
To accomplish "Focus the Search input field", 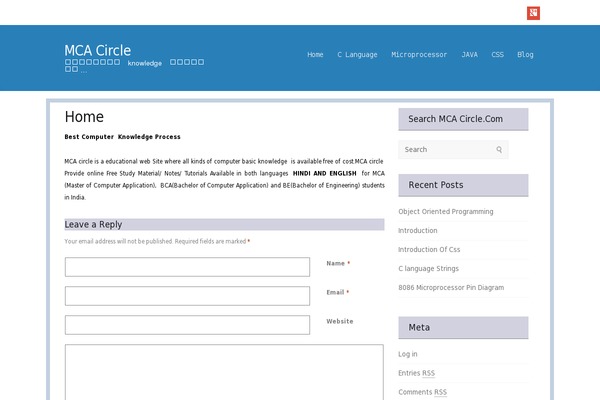I will [453, 150].
